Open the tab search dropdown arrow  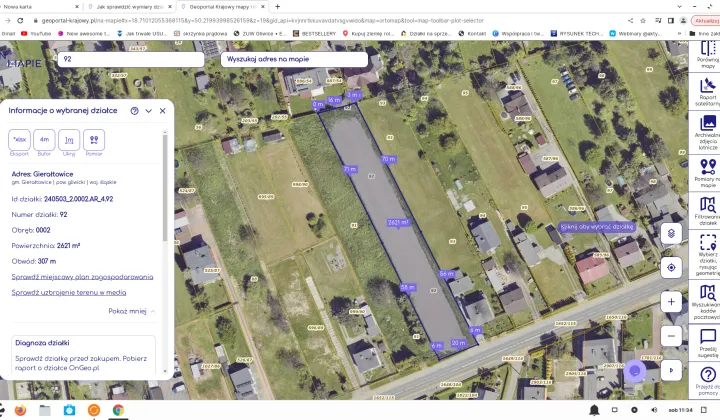tap(680, 7)
